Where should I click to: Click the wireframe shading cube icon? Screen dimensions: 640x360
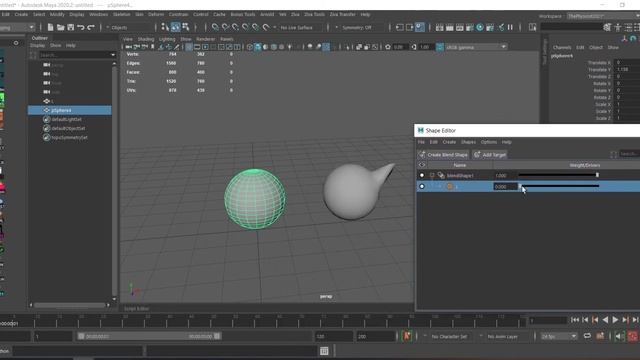click(x=250, y=47)
